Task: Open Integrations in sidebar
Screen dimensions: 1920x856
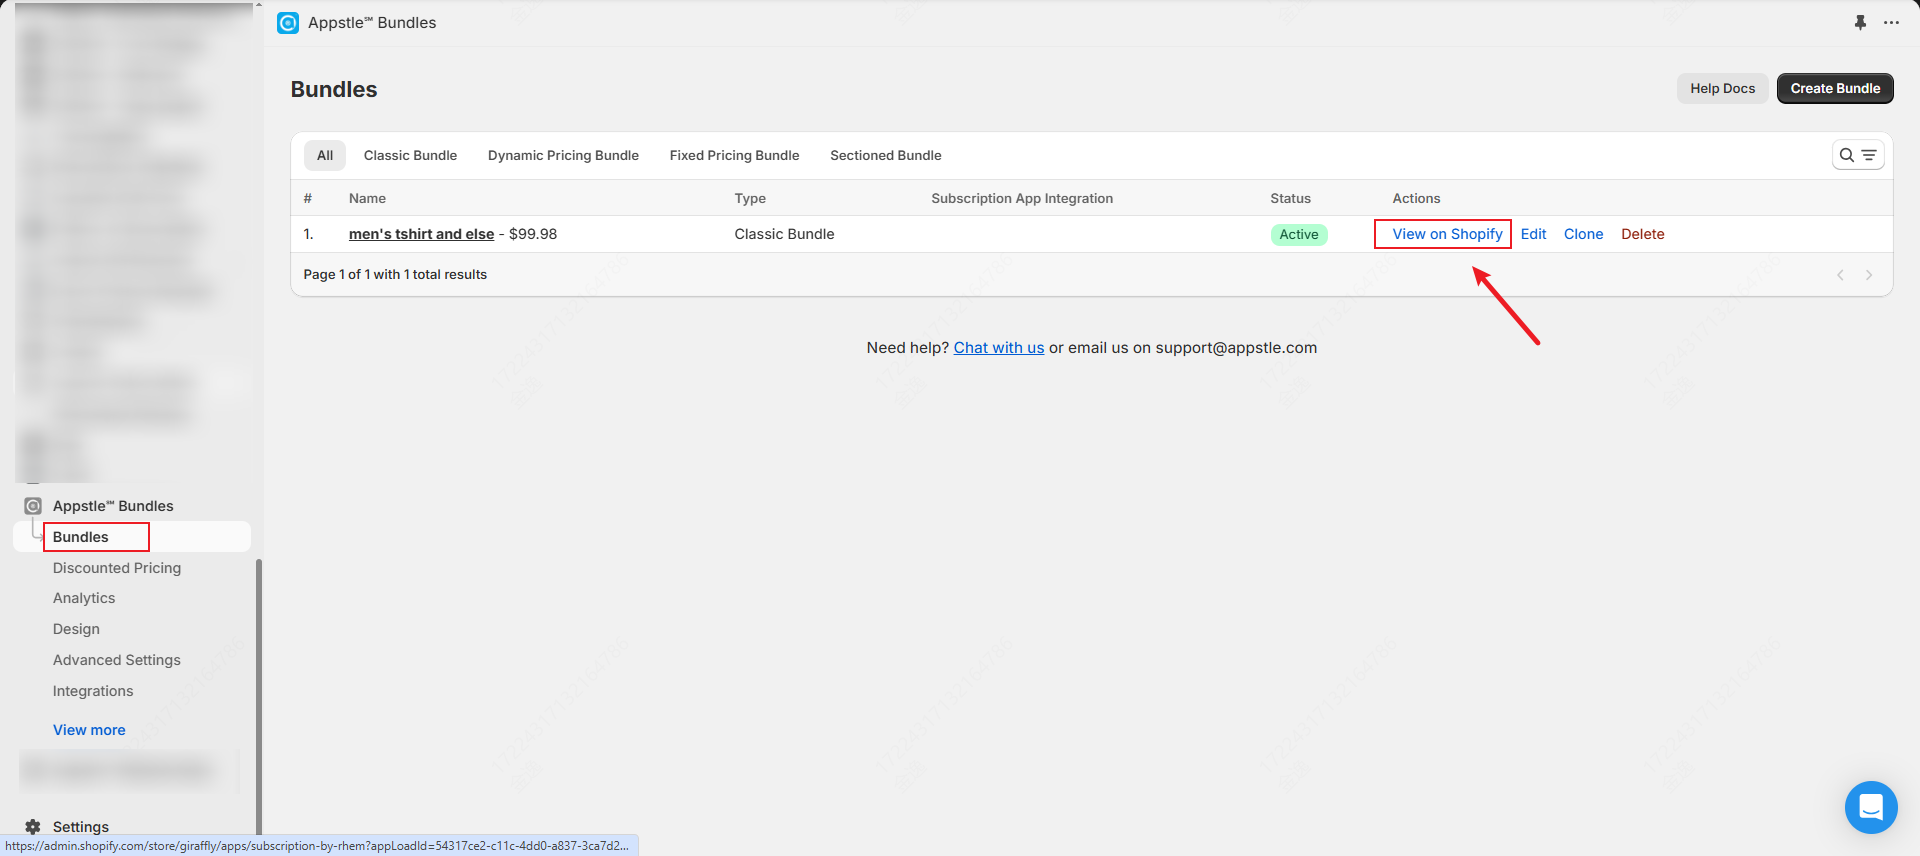Action: coord(93,691)
